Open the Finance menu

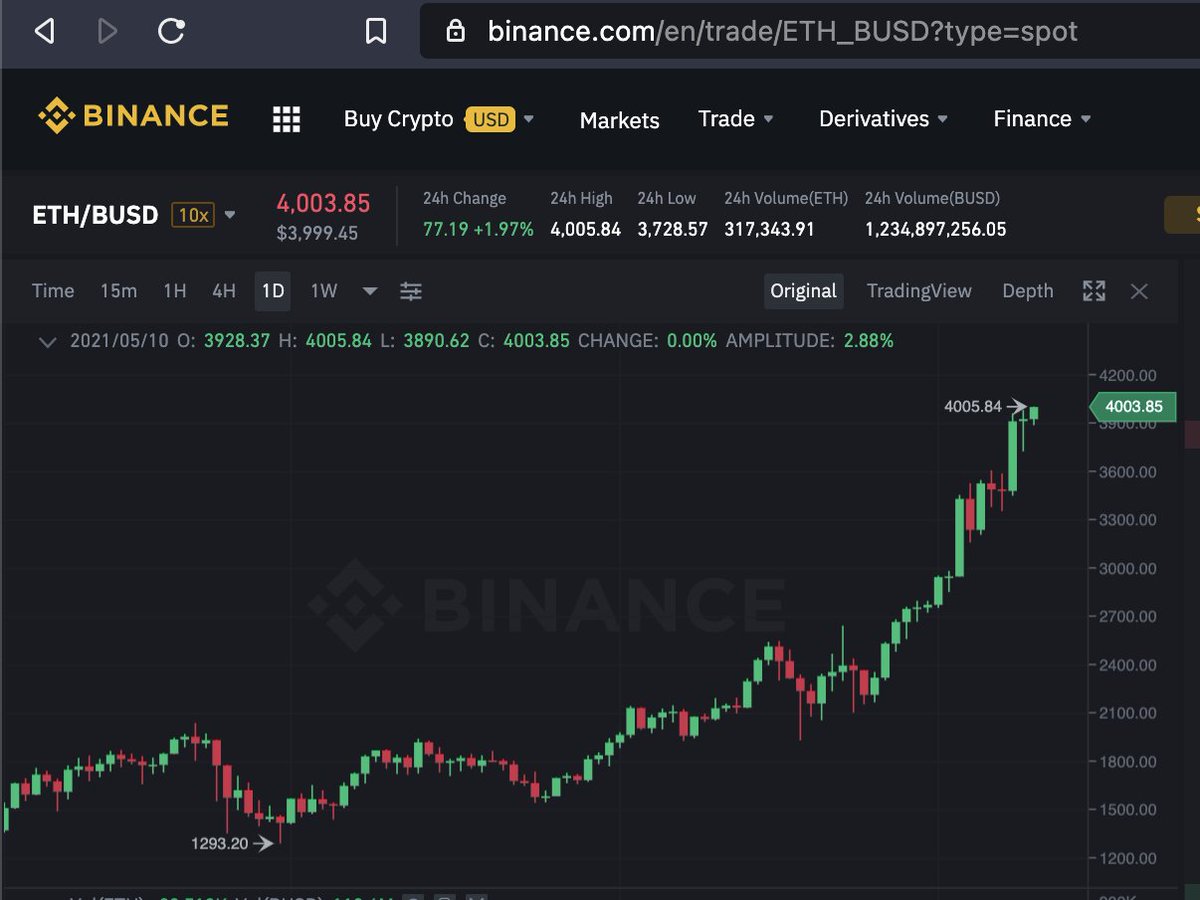pos(1032,119)
